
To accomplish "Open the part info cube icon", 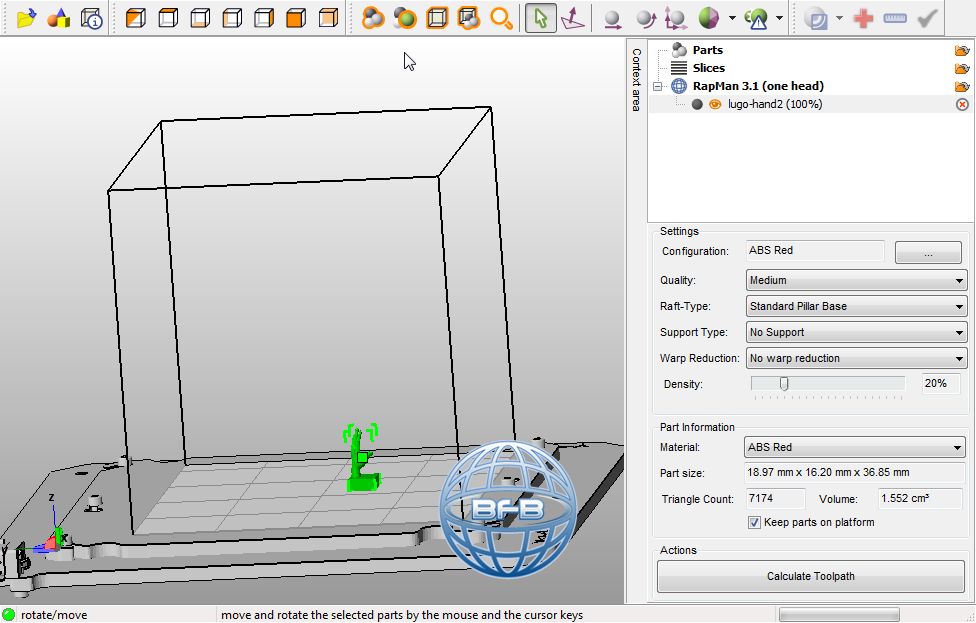I will point(92,18).
